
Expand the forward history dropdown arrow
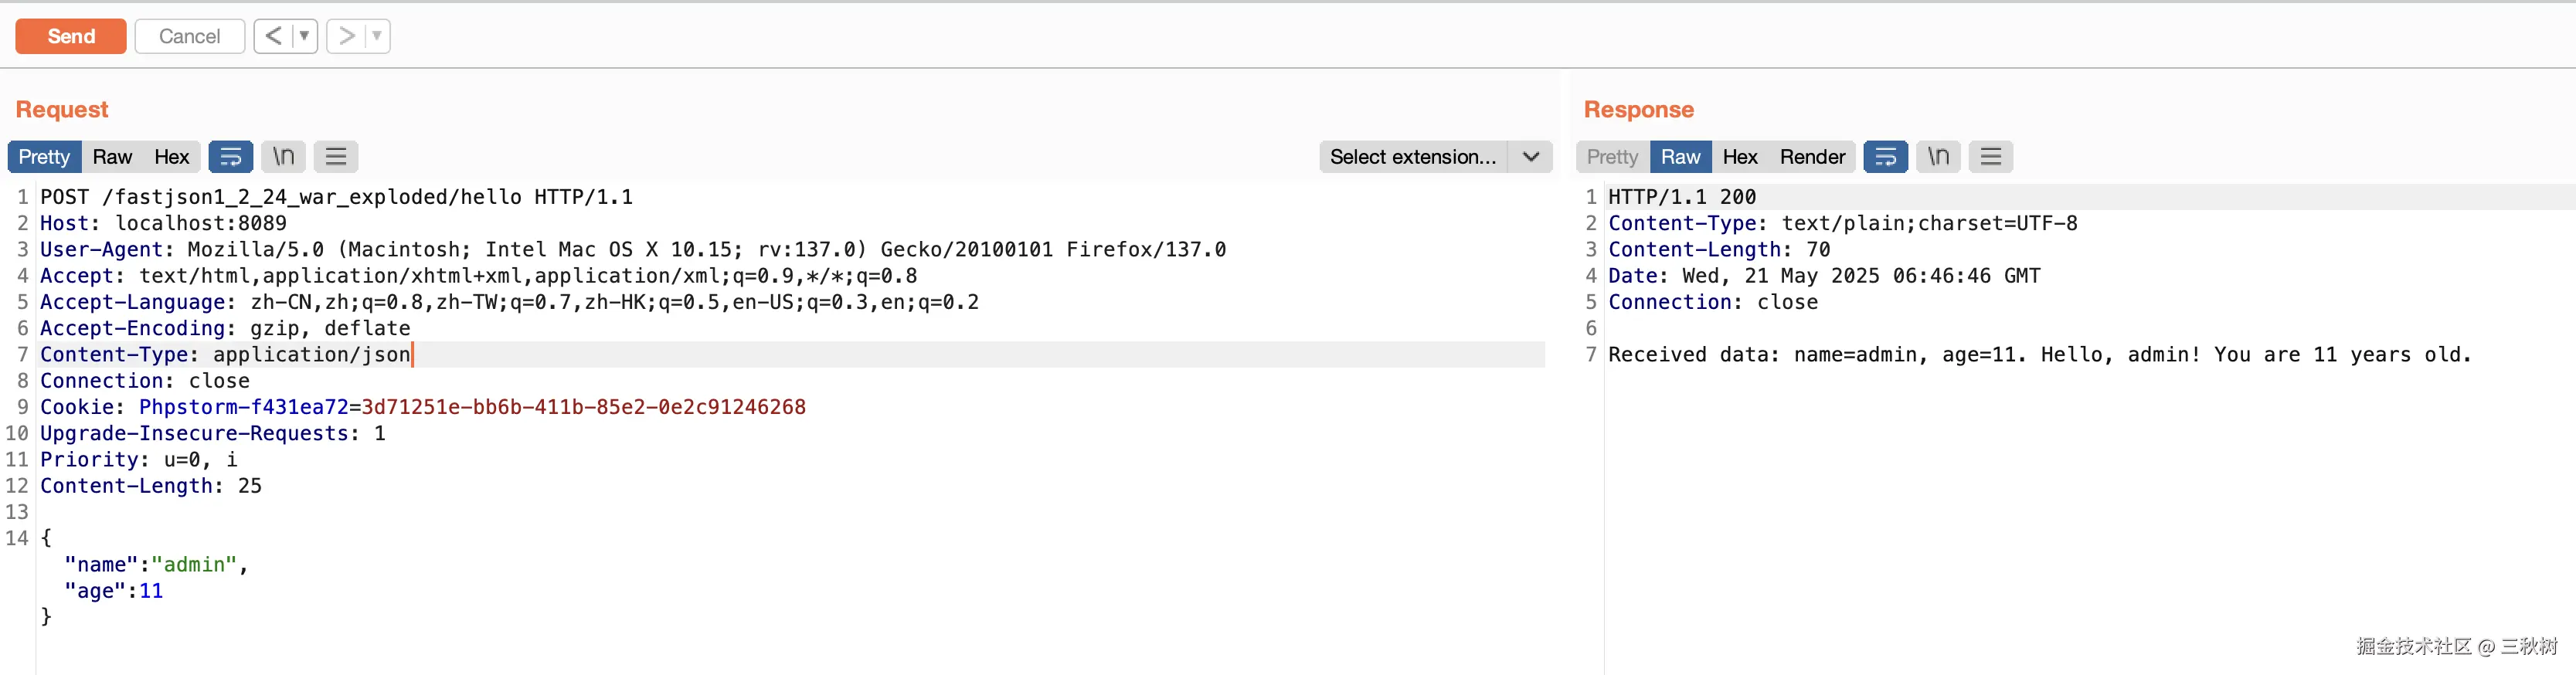pos(377,36)
